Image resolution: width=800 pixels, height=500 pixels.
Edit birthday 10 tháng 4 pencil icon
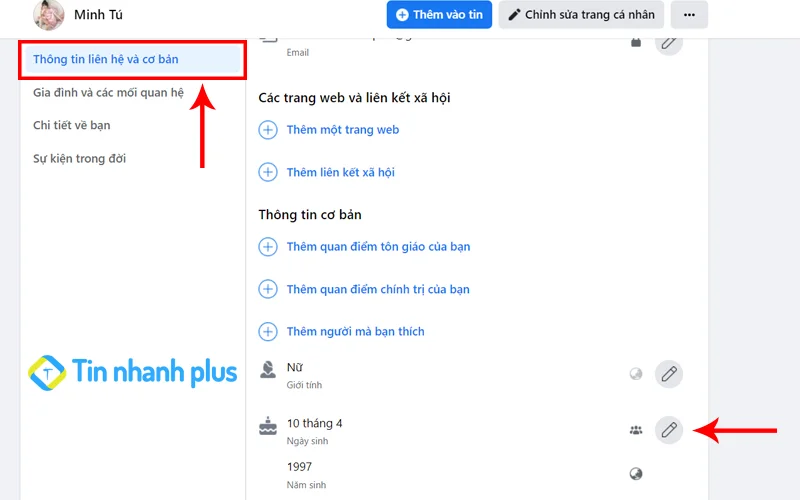669,430
